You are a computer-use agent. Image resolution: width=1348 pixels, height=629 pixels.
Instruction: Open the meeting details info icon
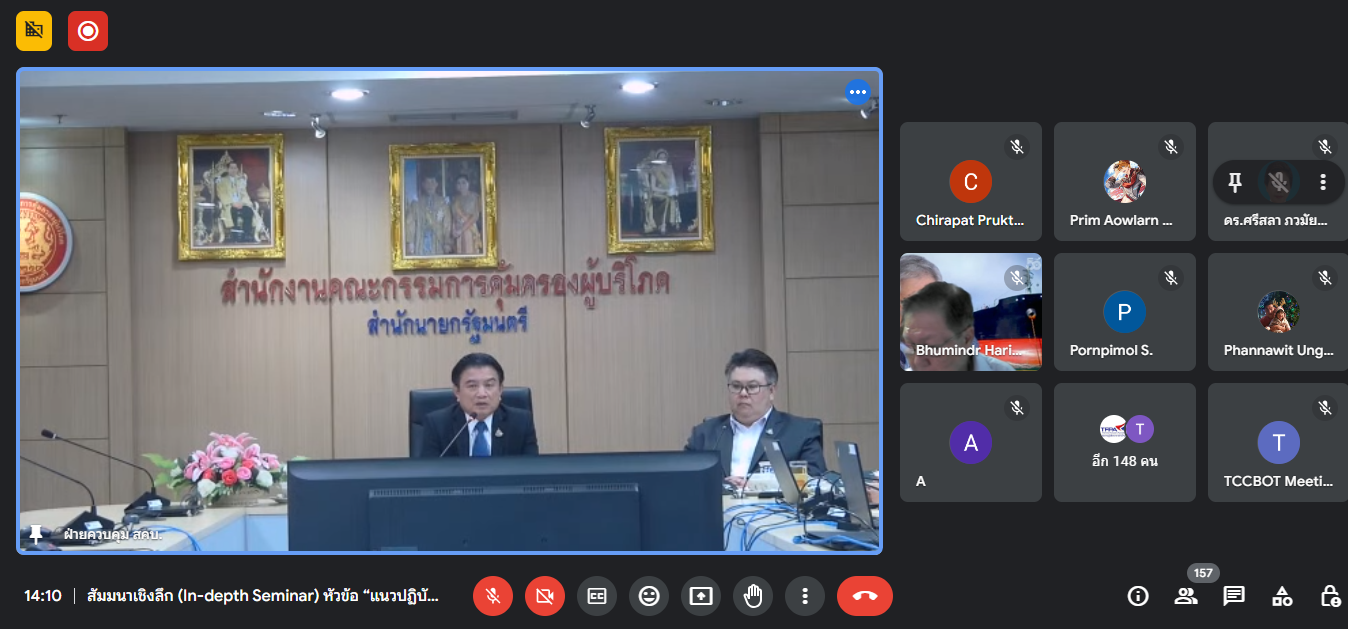click(1137, 596)
